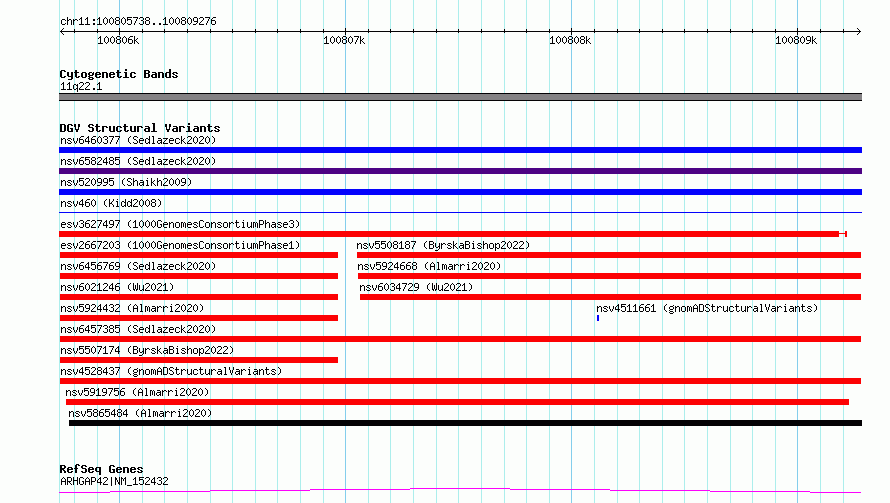Select the red nsv6457385 variant bar
This screenshot has height=503, width=890.
pos(460,339)
